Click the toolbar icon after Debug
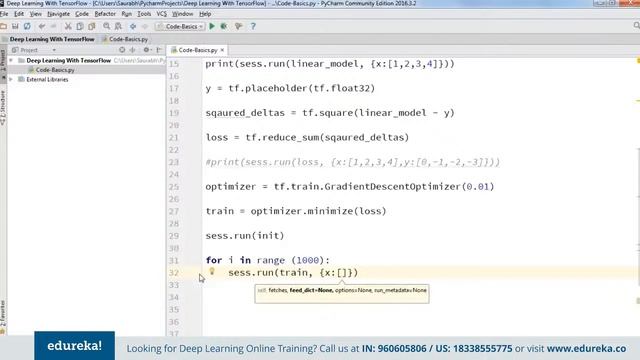The image size is (640, 360). click(x=239, y=26)
